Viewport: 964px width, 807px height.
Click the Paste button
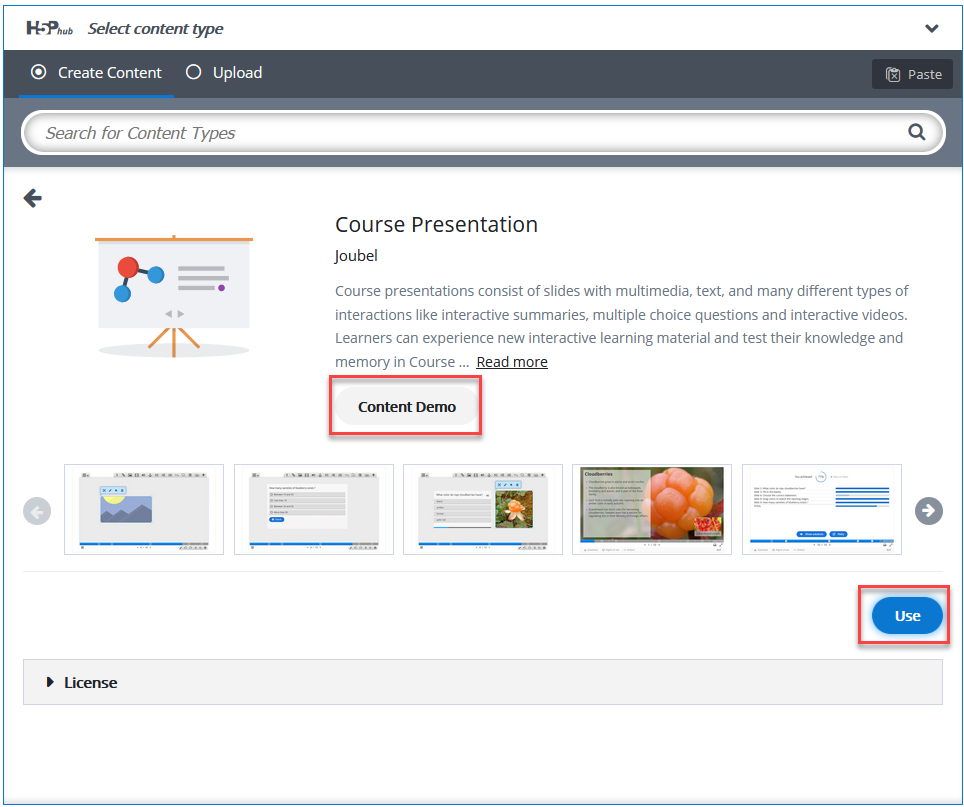(x=912, y=74)
